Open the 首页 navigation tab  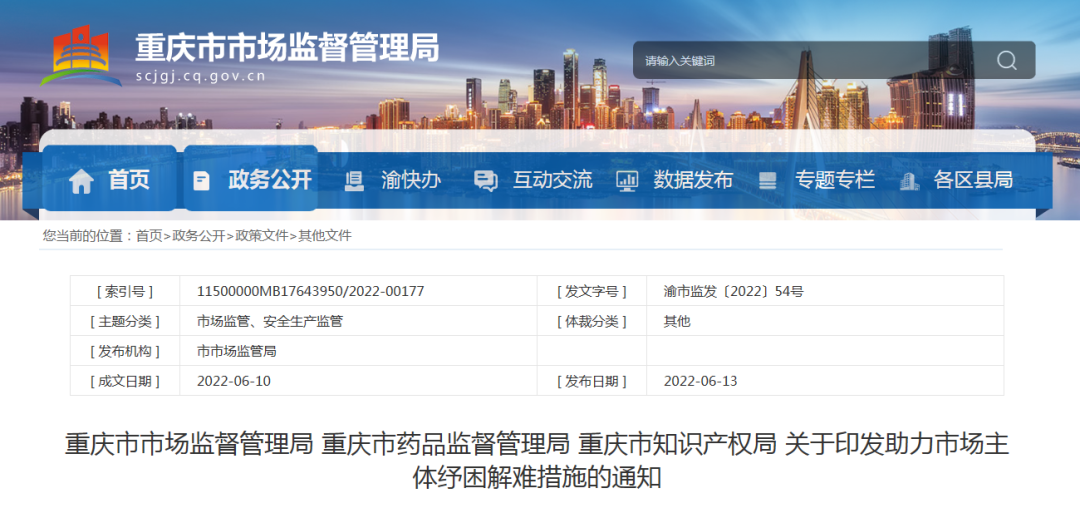point(129,180)
